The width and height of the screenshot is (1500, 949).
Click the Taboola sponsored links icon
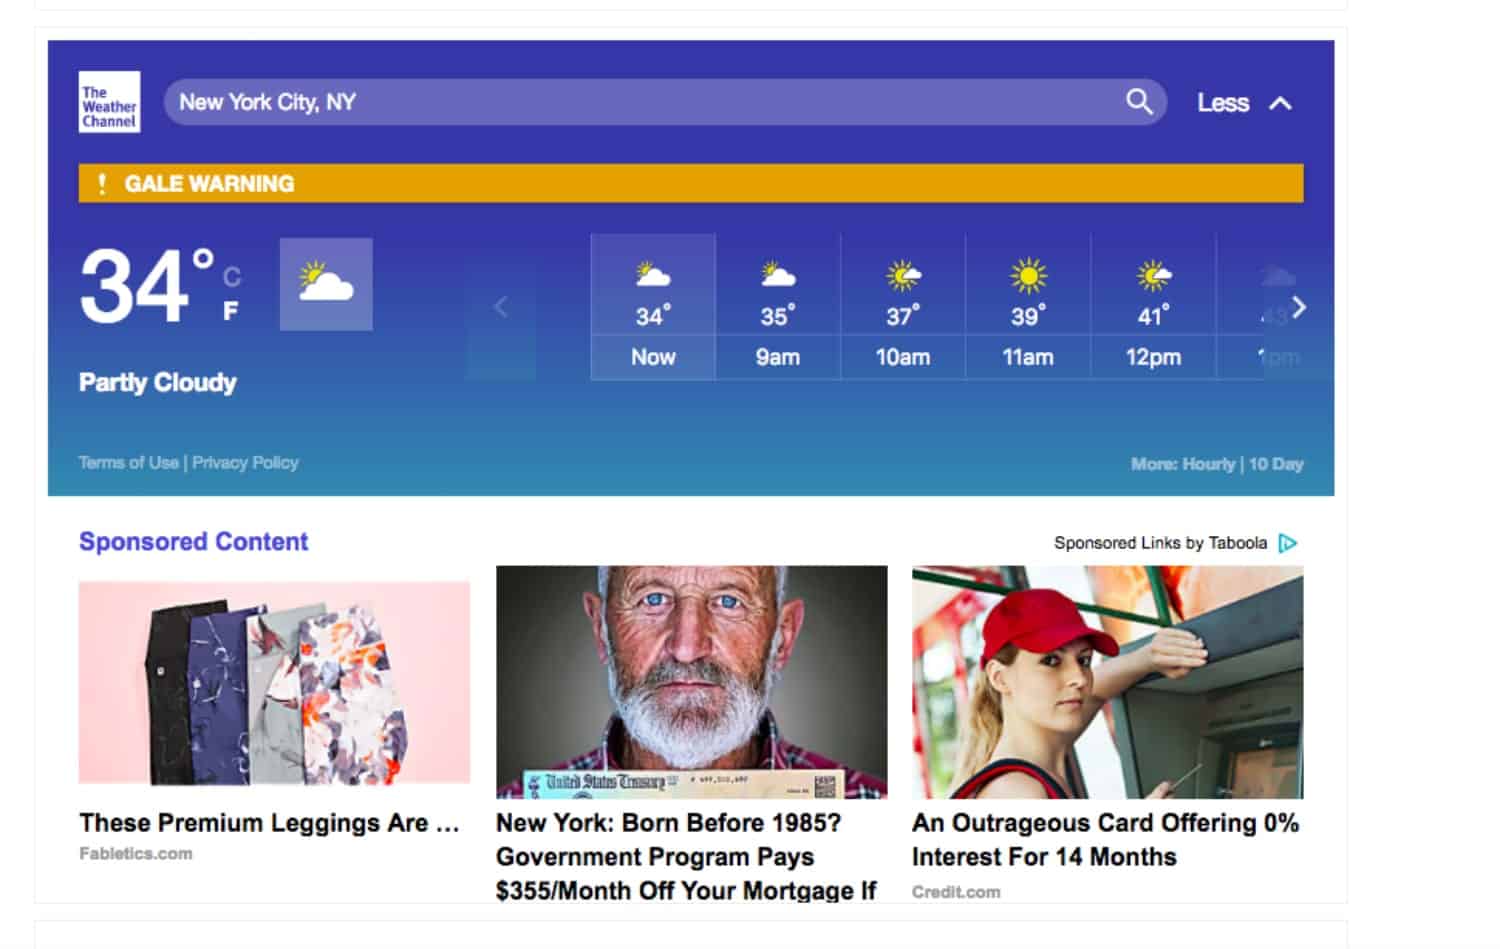click(x=1288, y=543)
